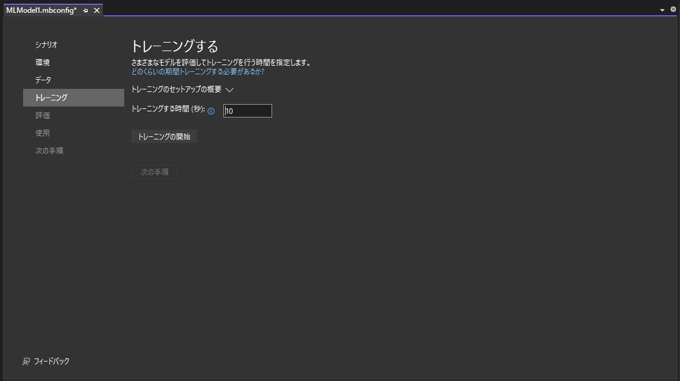Click the トレーニングの開始 button
Image resolution: width=680 pixels, height=381 pixels.
(x=164, y=137)
